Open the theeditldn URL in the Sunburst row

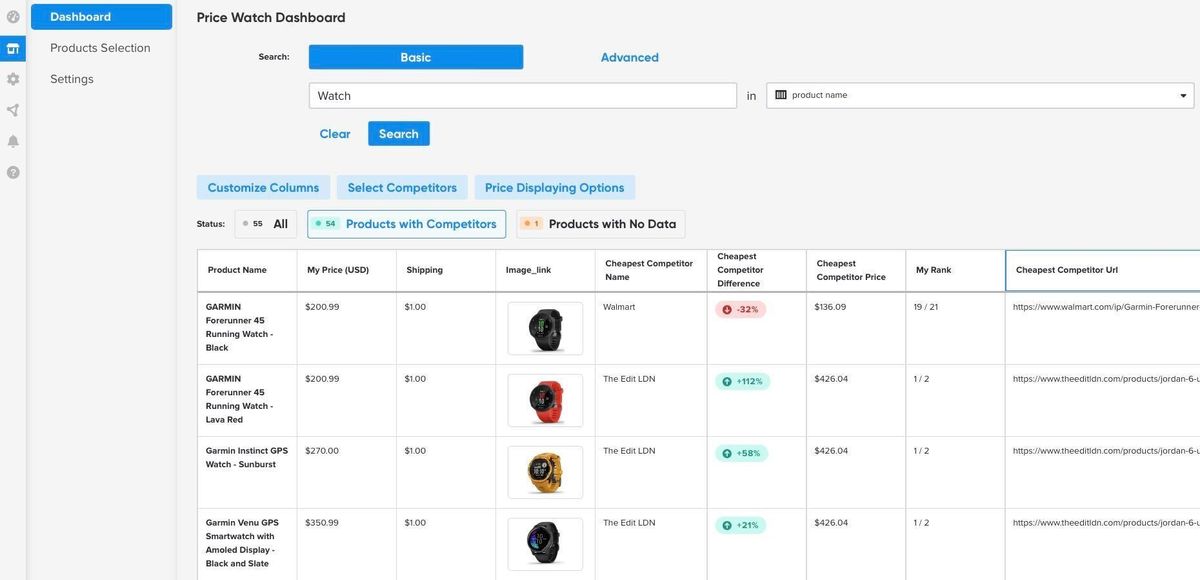1106,451
